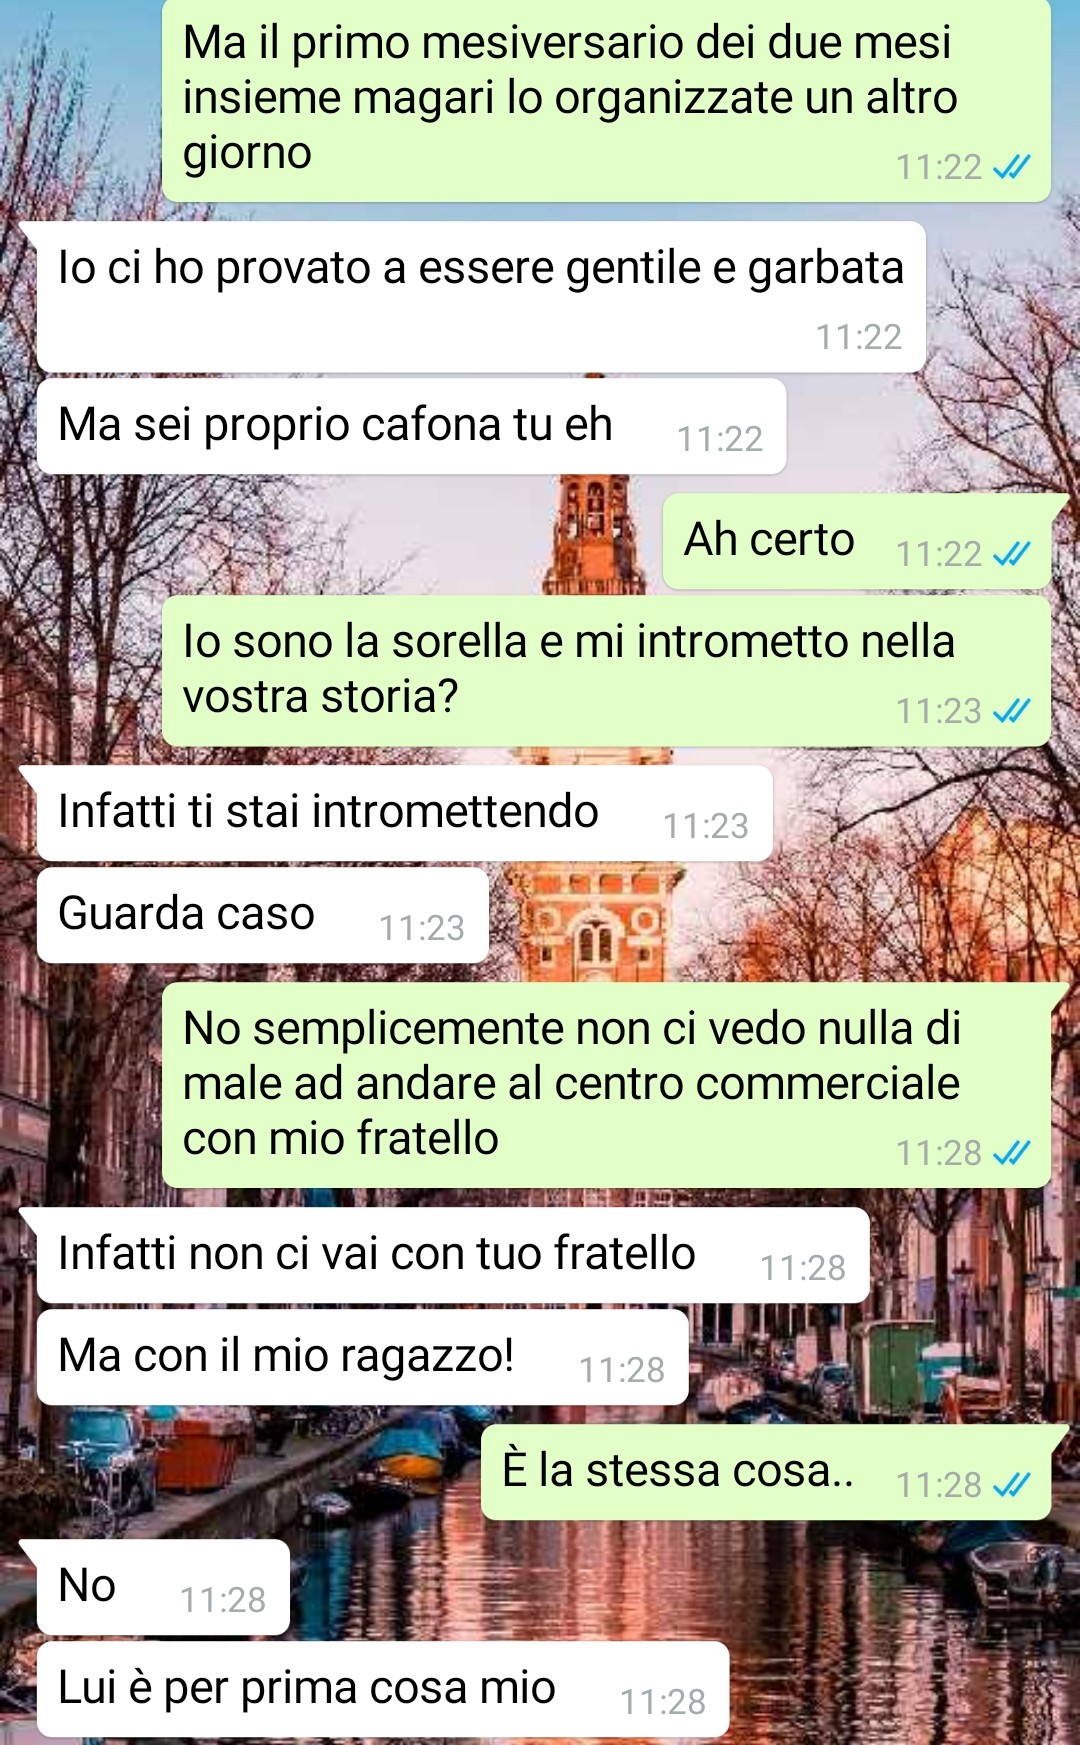Select the 'Ma il primo mesiversario' message bubble
This screenshot has height=1745, width=1080.
(606, 100)
